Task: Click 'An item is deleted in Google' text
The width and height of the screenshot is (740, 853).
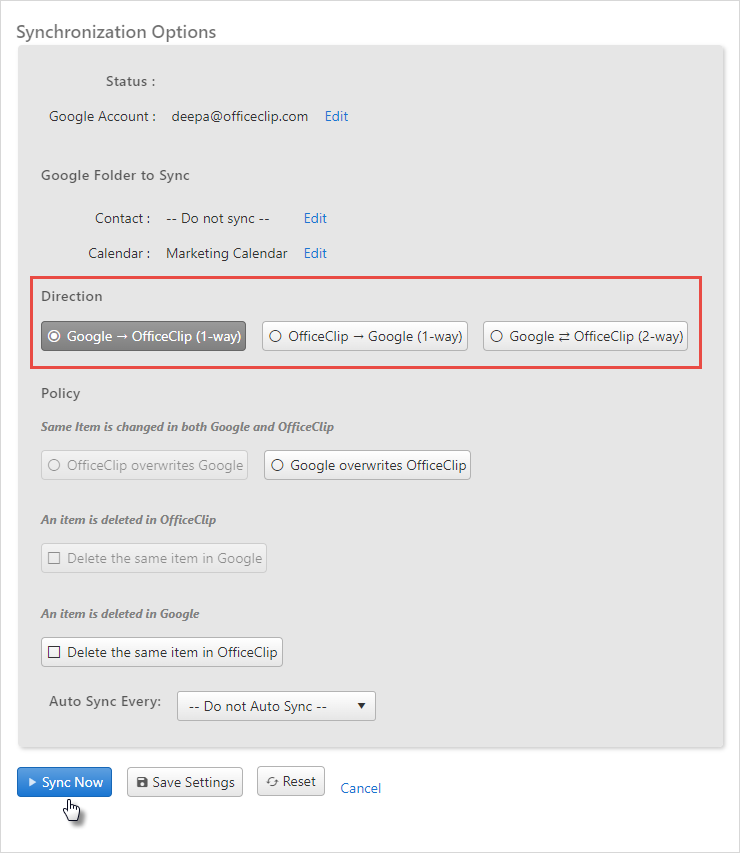Action: point(120,614)
